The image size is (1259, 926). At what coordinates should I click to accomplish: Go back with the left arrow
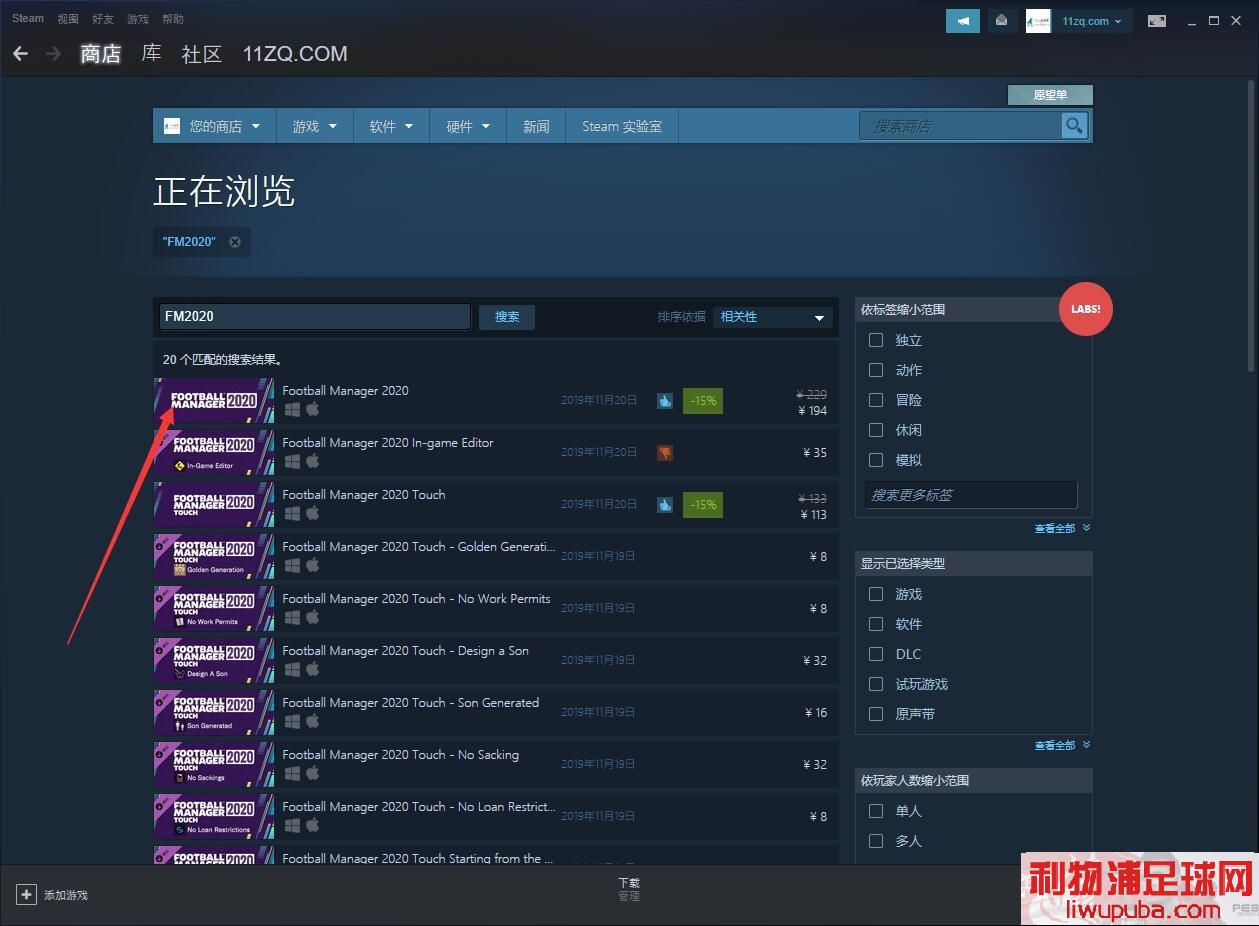21,54
